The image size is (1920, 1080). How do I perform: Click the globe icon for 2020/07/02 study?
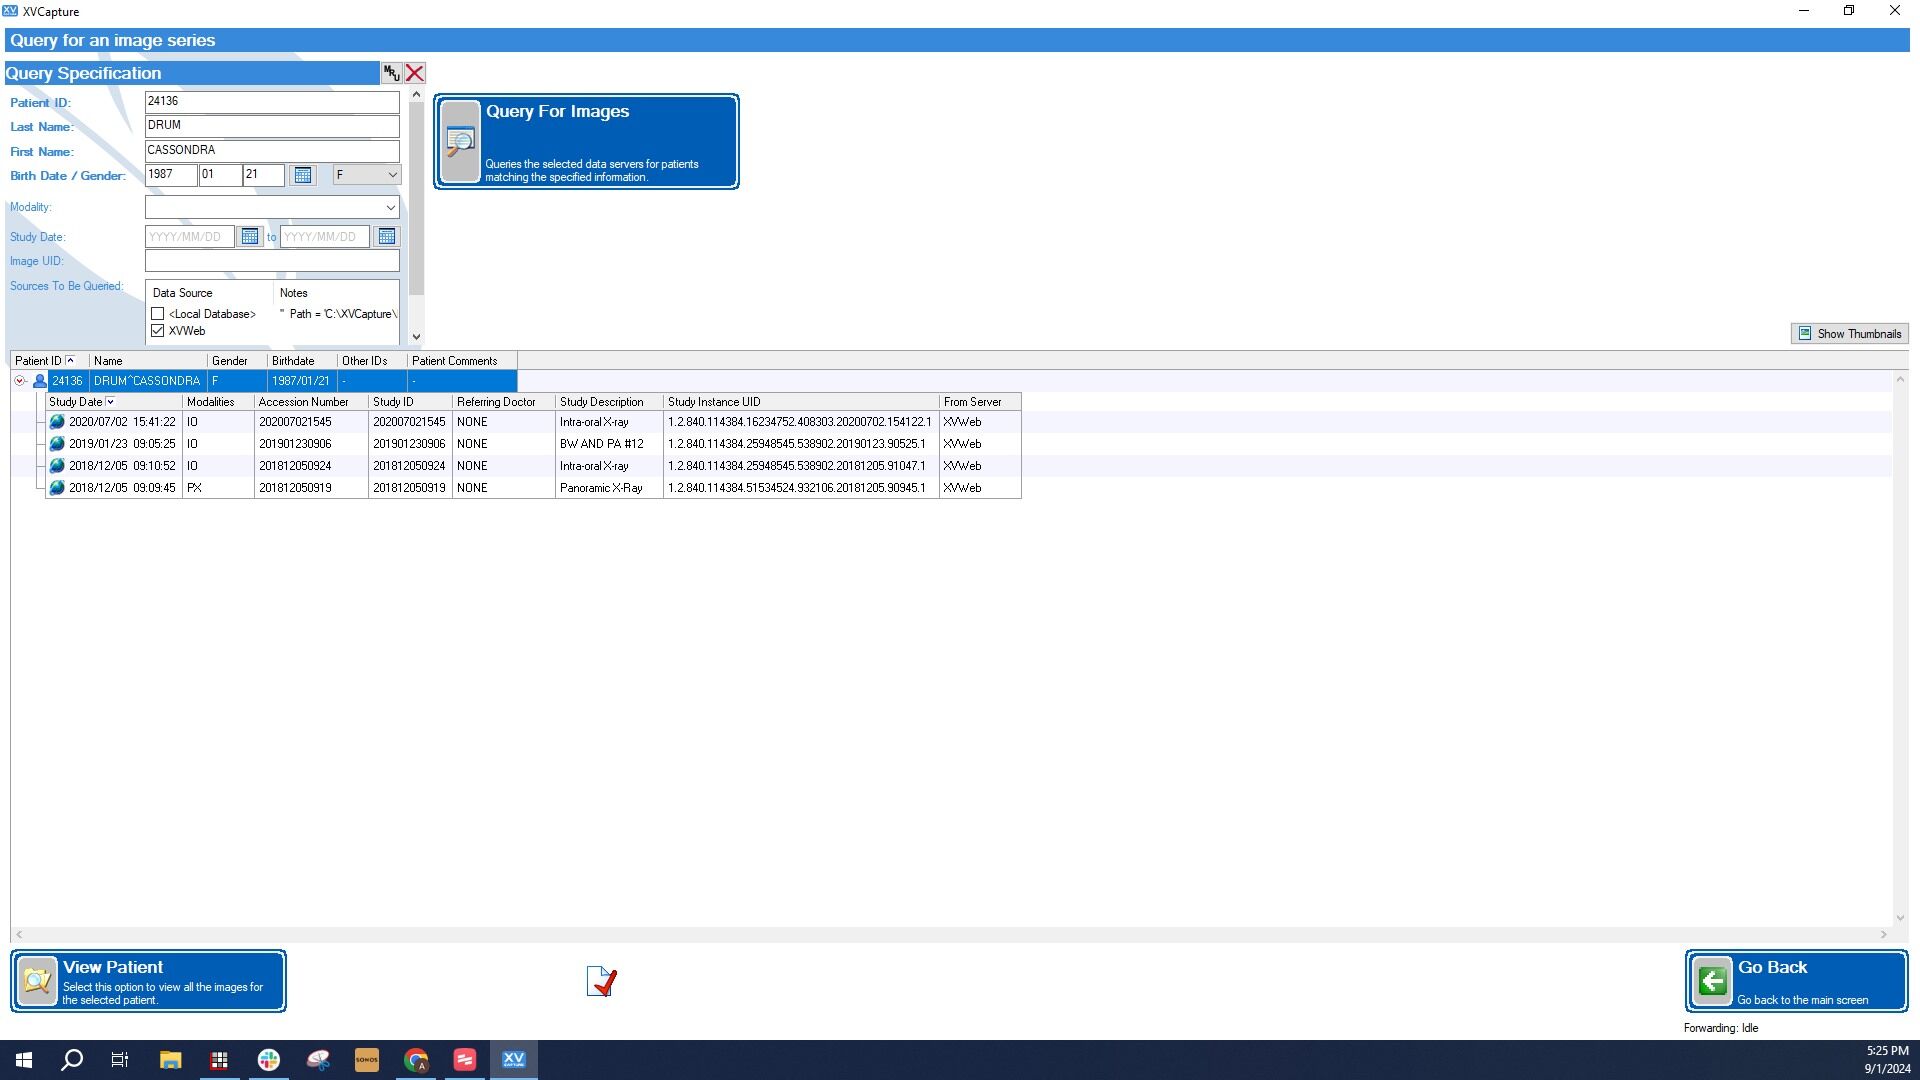click(x=57, y=422)
